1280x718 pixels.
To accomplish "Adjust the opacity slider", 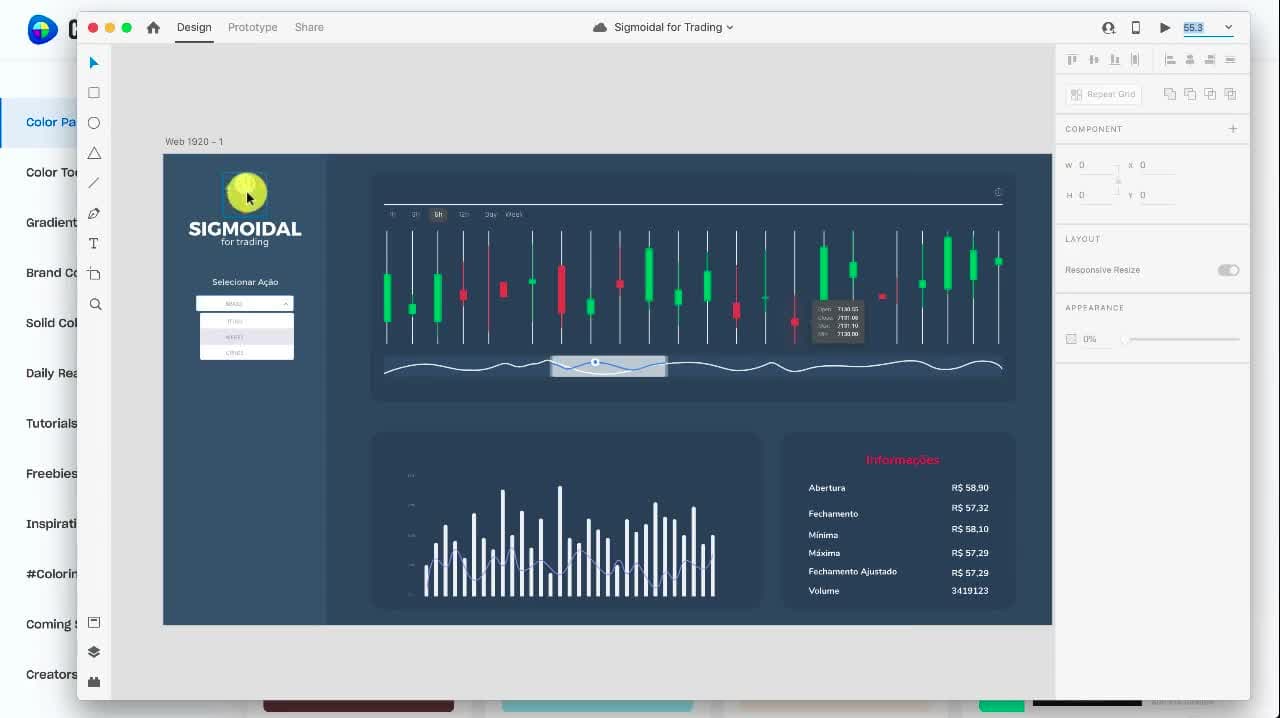I will 1180,339.
